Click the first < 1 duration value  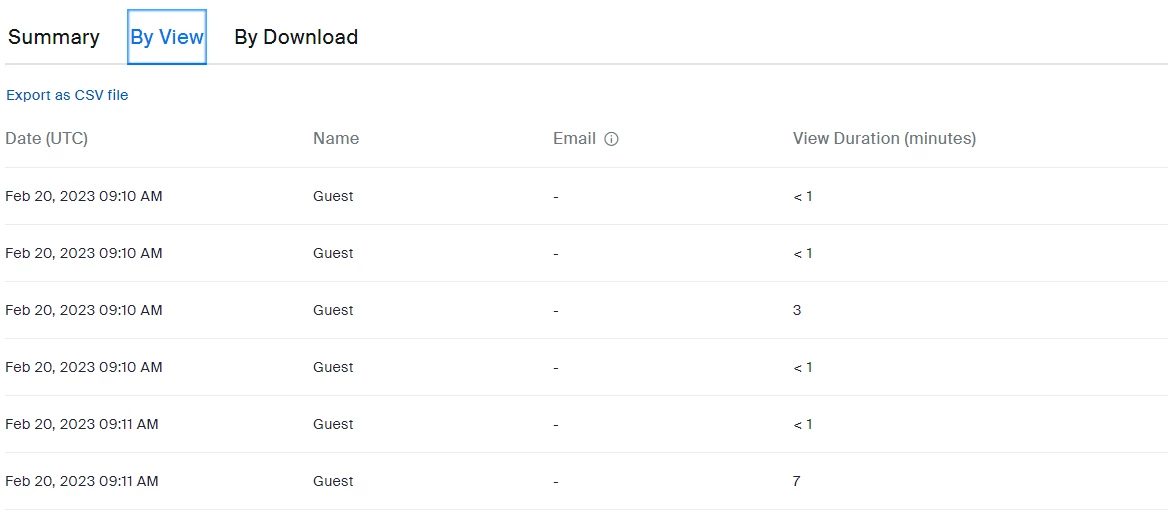pyautogui.click(x=802, y=197)
